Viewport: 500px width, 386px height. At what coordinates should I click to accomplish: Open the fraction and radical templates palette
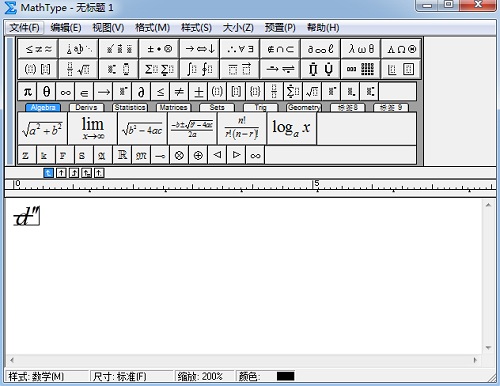click(79, 69)
